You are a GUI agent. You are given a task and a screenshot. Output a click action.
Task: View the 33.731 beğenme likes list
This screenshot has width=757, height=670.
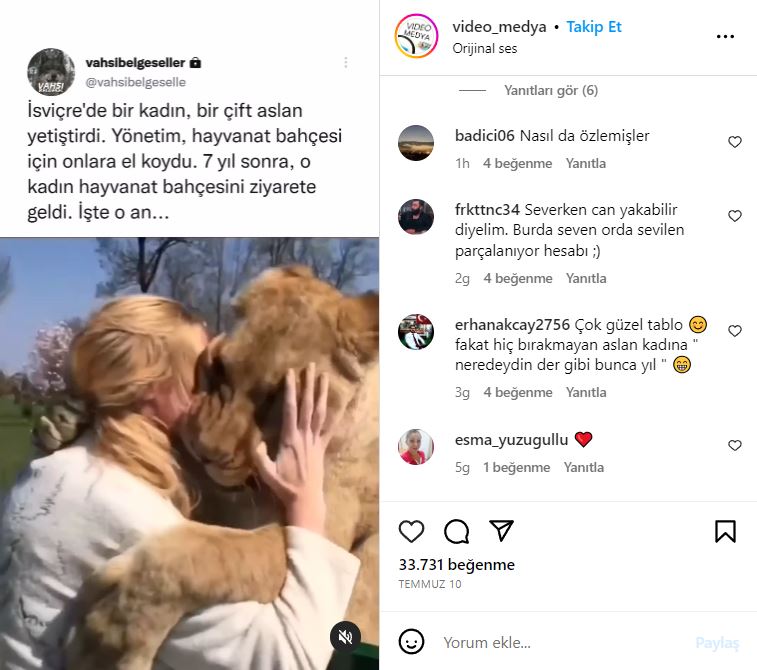[457, 565]
